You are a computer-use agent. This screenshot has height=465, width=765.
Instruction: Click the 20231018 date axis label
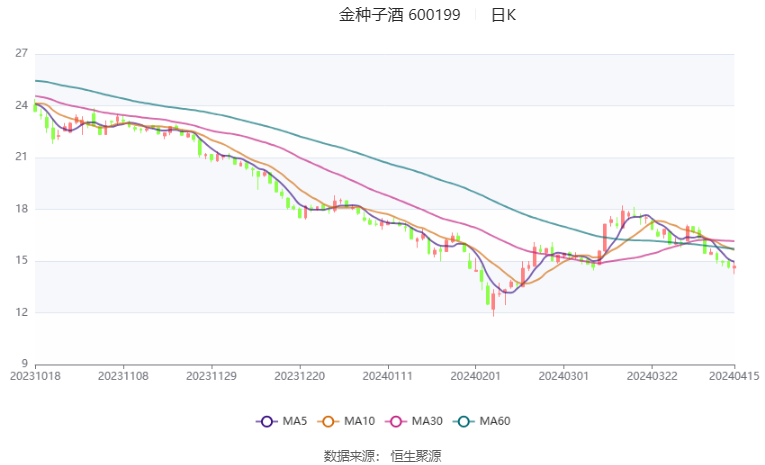[35, 376]
